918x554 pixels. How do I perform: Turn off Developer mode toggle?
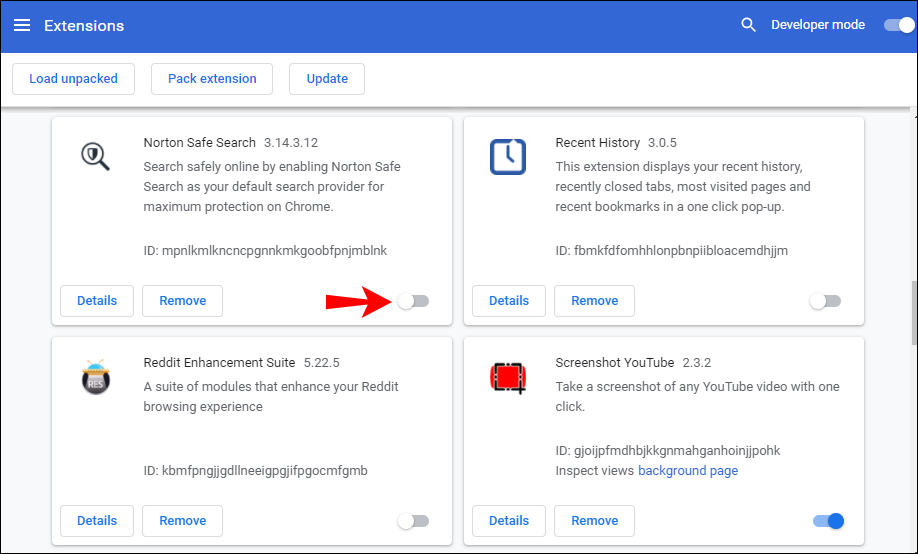pos(899,25)
